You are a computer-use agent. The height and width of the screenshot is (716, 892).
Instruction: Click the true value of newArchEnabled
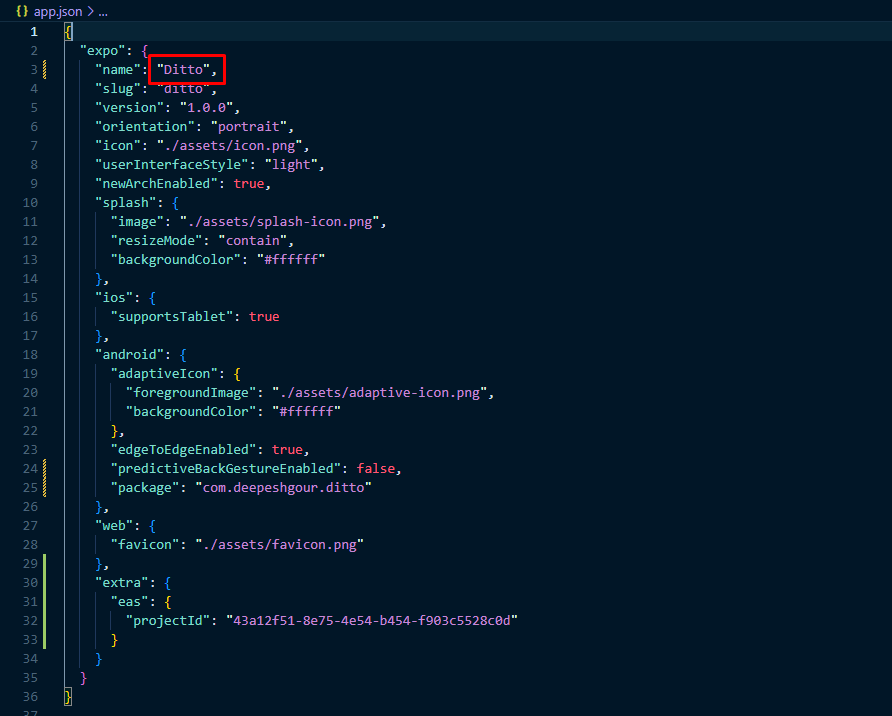[x=250, y=183]
